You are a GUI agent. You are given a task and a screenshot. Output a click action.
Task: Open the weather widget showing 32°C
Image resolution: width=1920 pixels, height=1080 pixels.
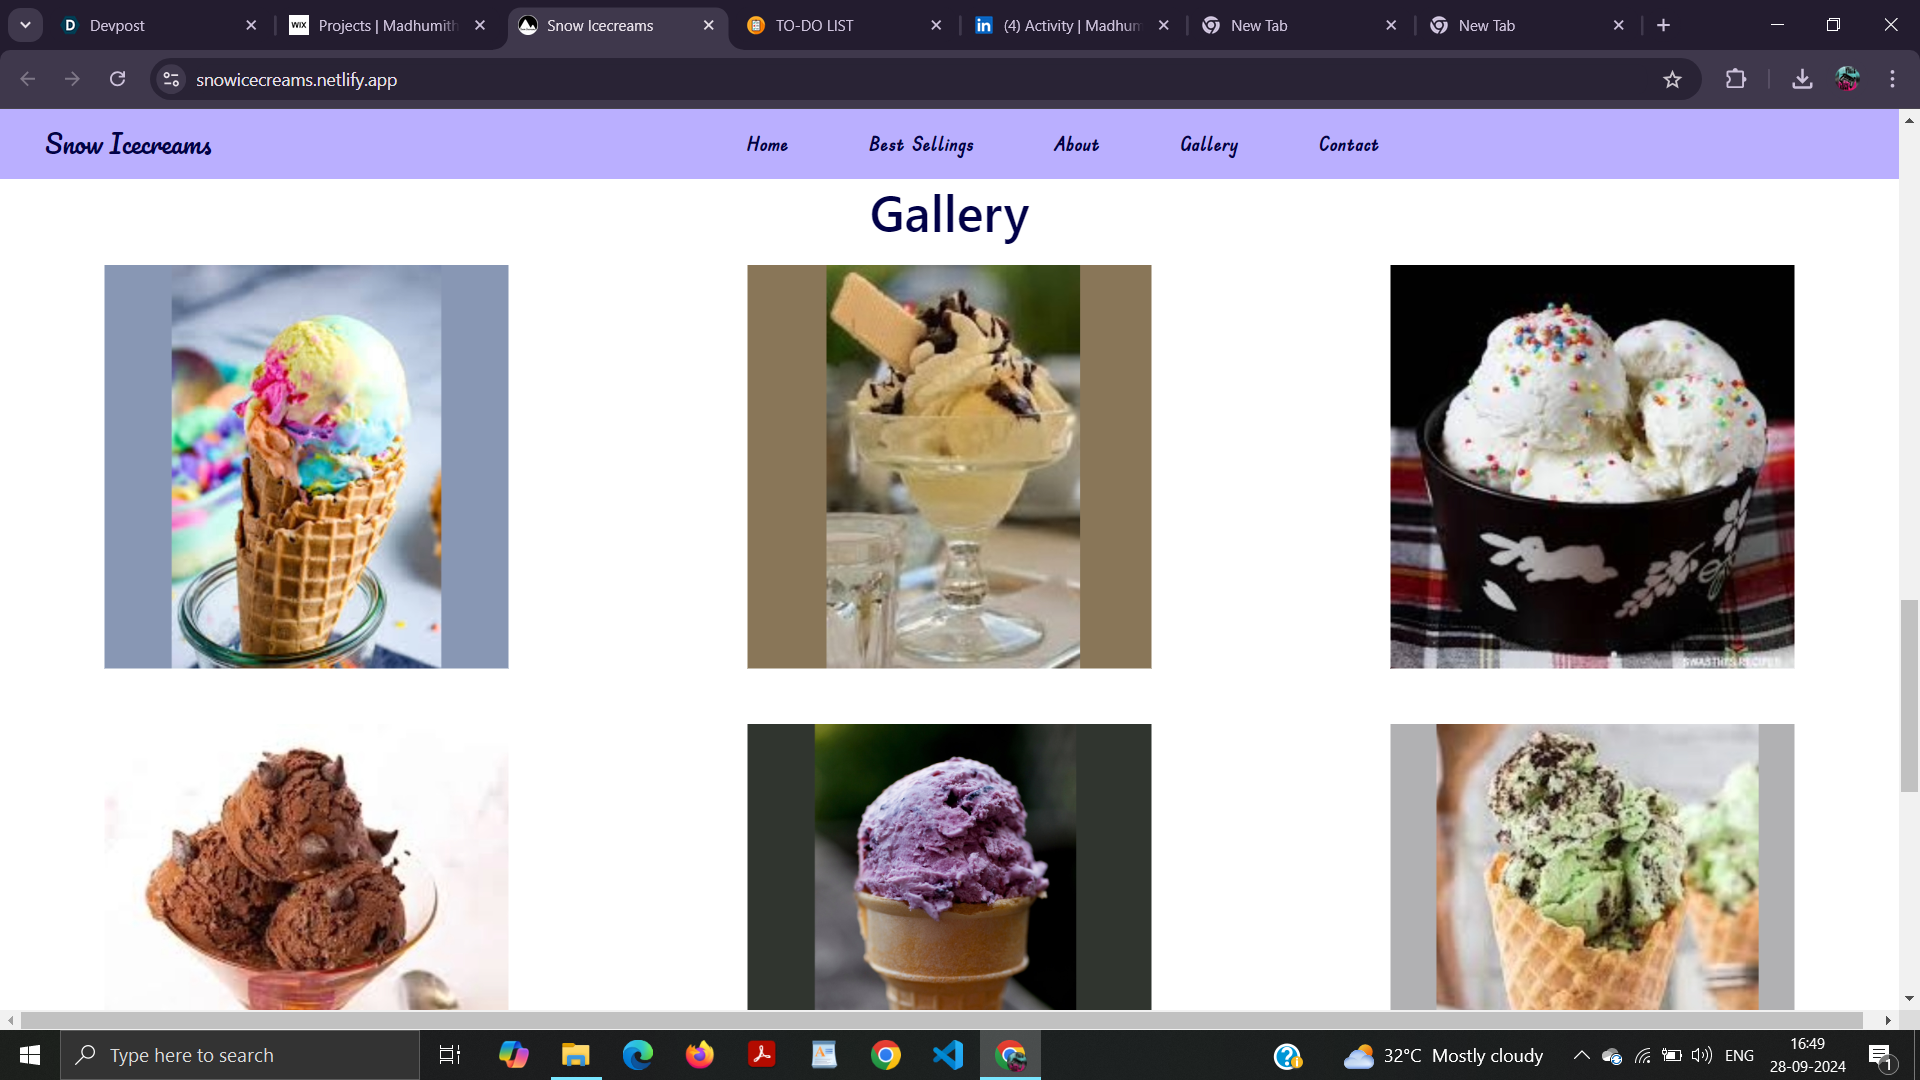pyautogui.click(x=1443, y=1055)
